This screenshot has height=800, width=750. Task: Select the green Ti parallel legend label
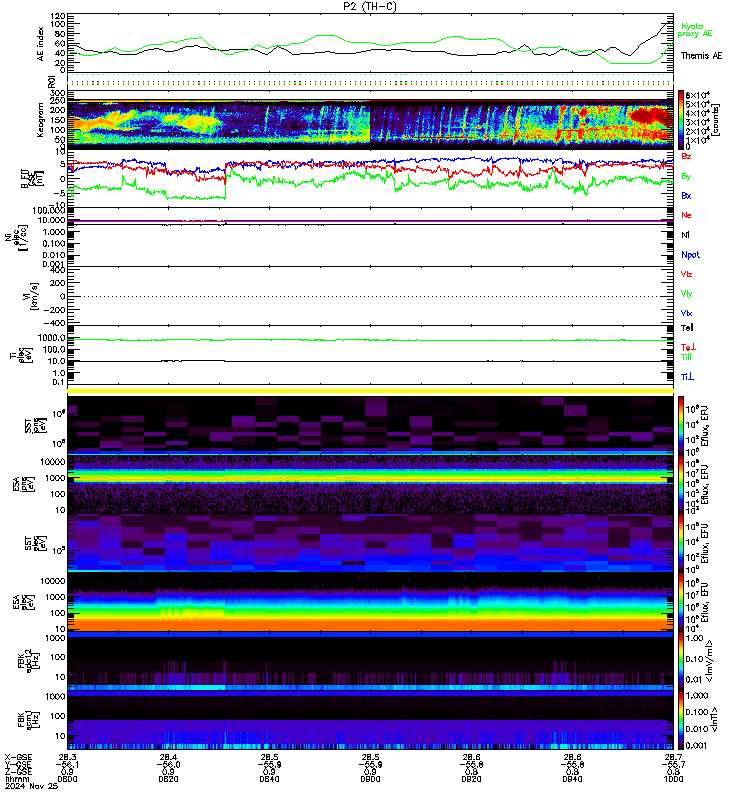click(x=686, y=357)
